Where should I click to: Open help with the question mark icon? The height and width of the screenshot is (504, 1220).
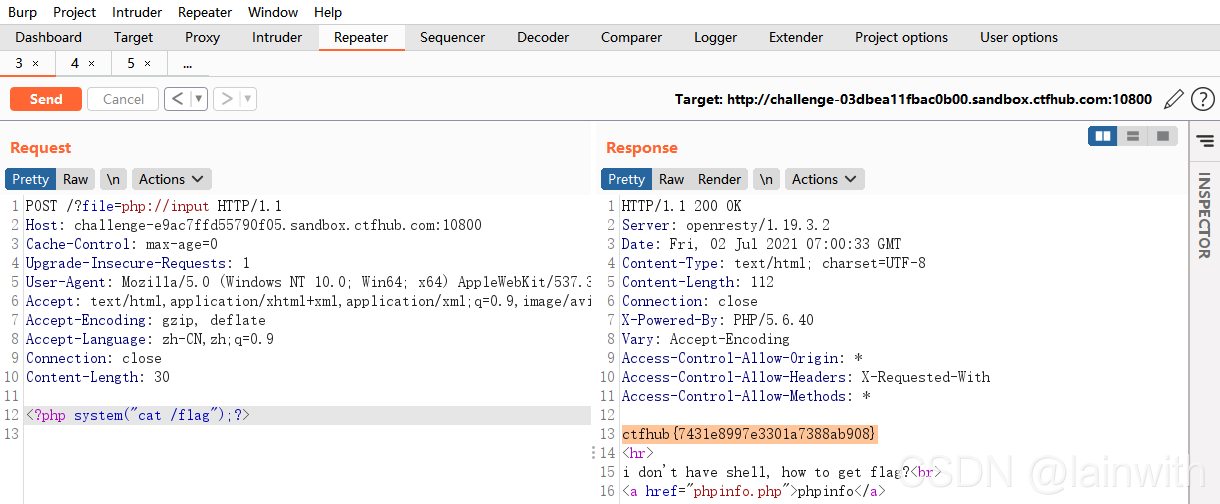click(x=1203, y=99)
